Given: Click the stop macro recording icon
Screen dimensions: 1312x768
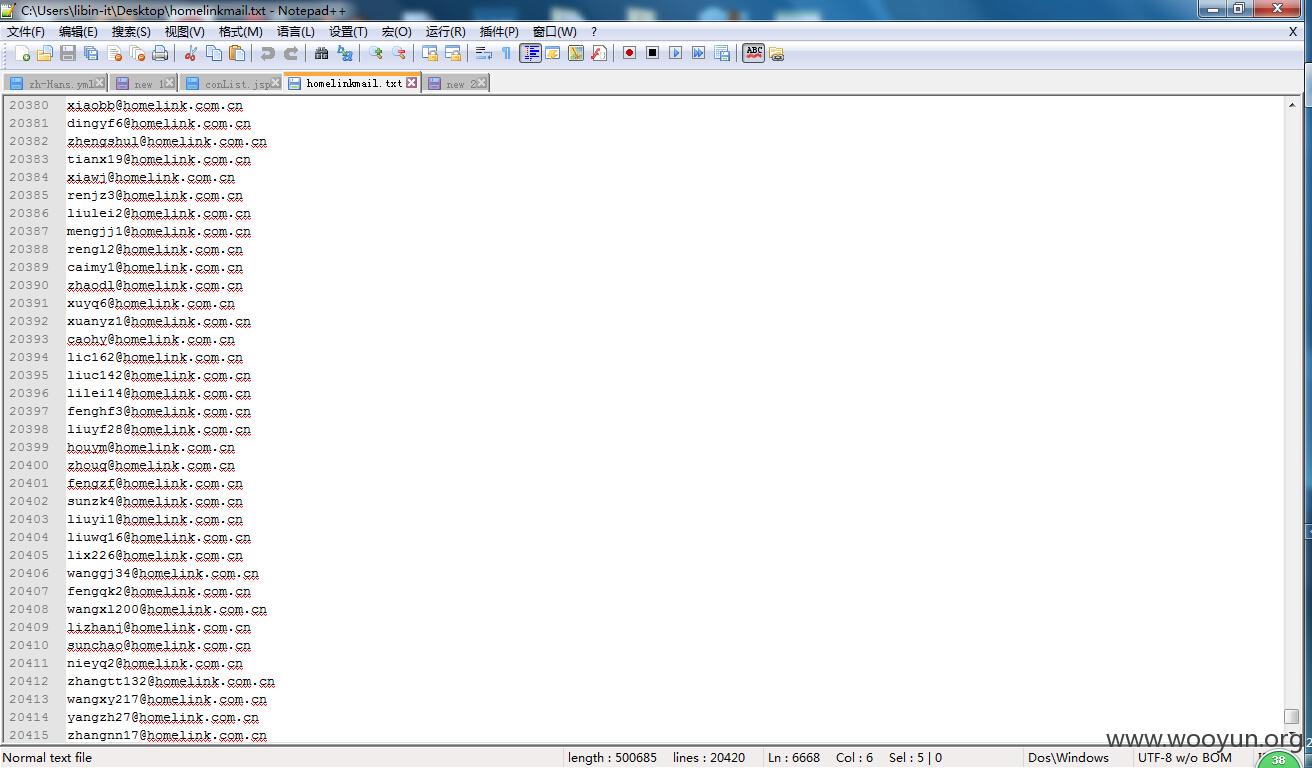Looking at the screenshot, I should coord(653,53).
